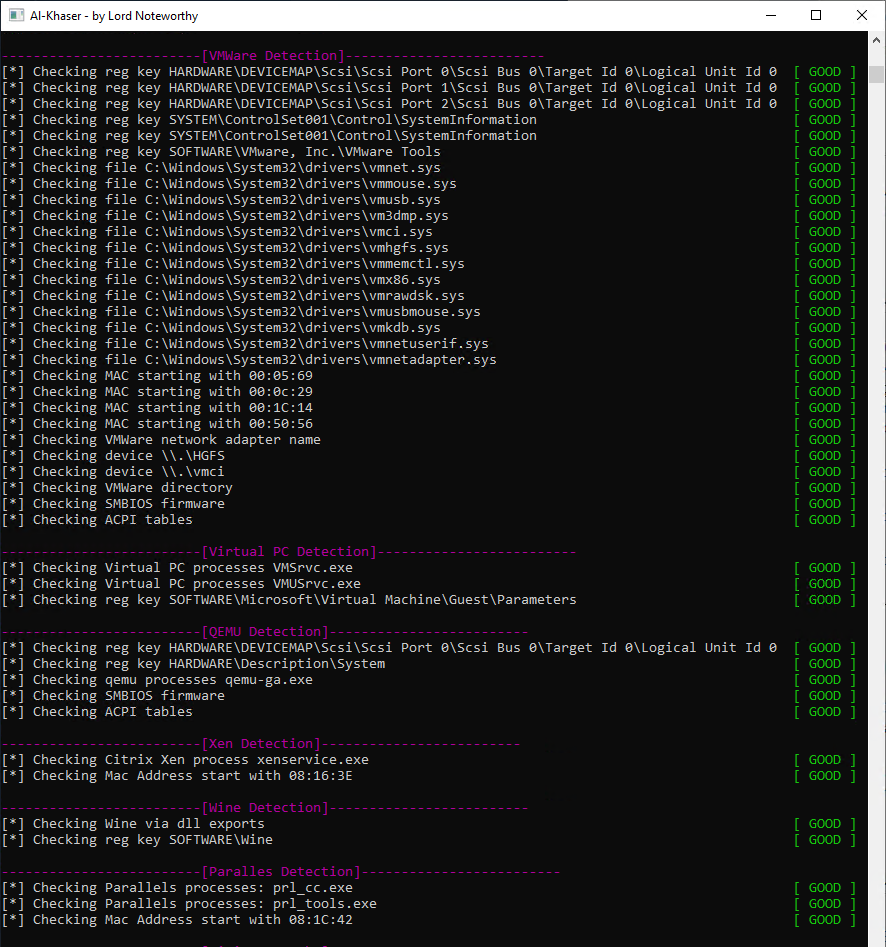Click the prl_tools.exe process check line
Viewport: 886px width, 947px height.
coord(189,904)
